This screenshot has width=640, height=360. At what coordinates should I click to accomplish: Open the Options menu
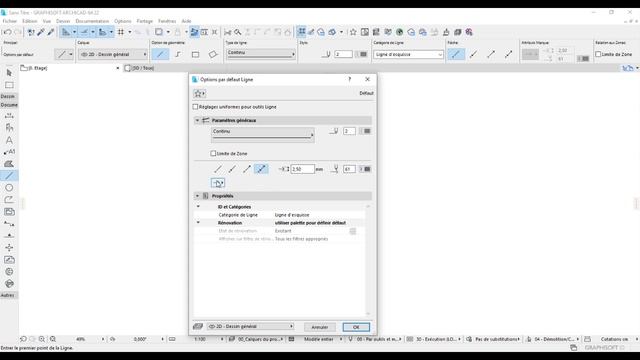pyautogui.click(x=123, y=21)
